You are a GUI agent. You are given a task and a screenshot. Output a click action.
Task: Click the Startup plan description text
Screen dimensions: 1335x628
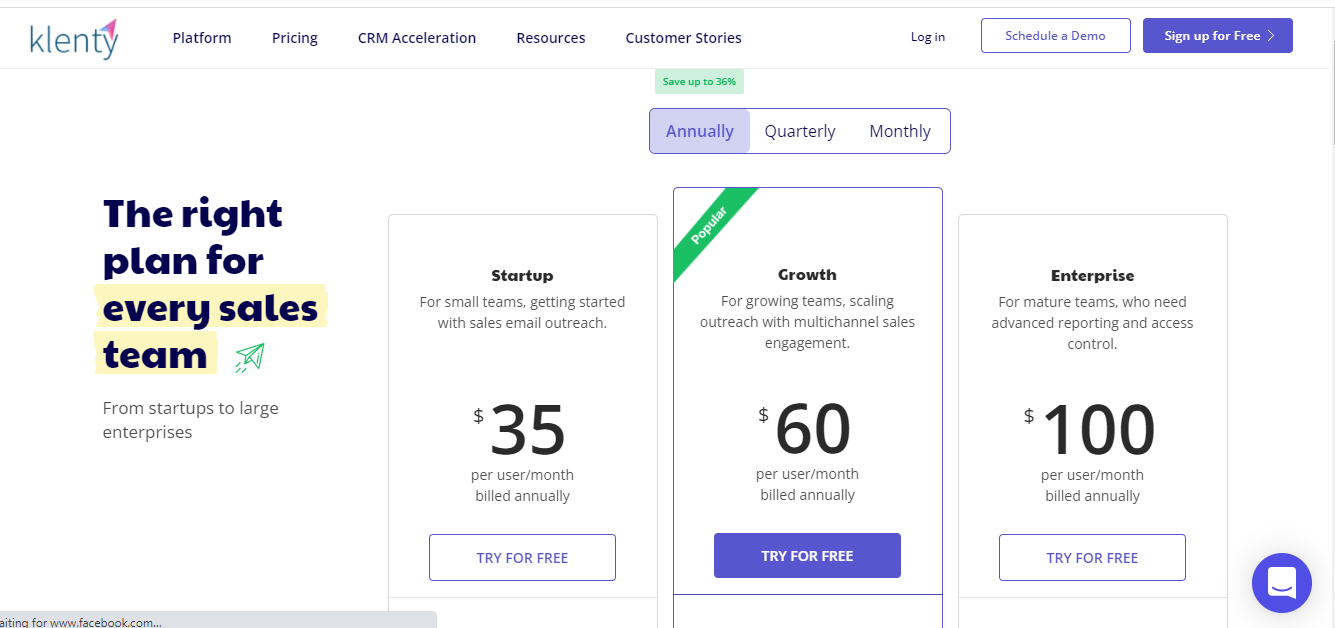[x=522, y=312]
